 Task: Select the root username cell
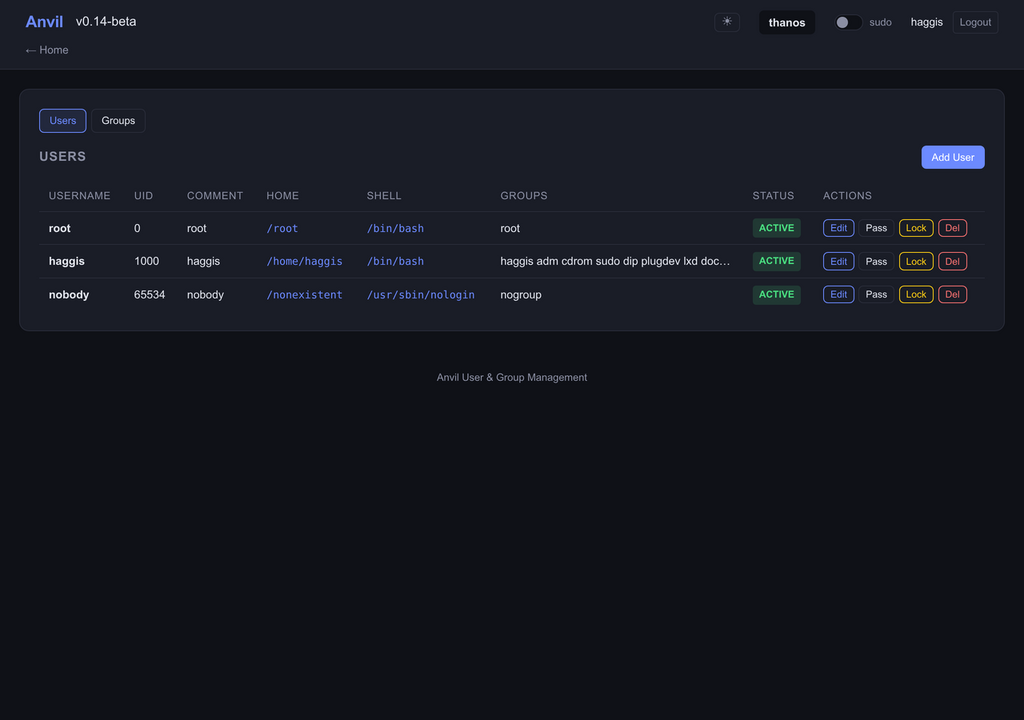pyautogui.click(x=59, y=228)
